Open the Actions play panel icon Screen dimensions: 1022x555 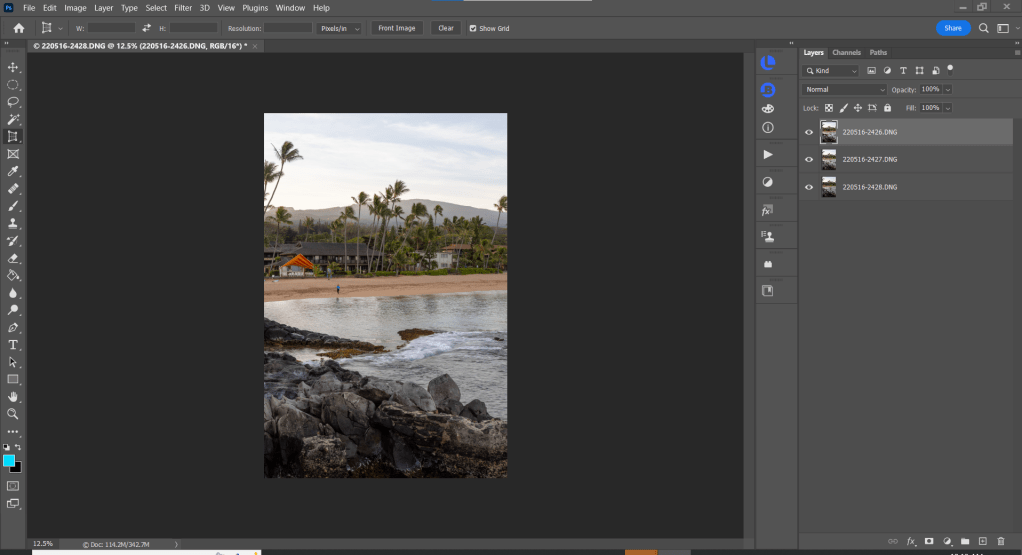coord(768,155)
